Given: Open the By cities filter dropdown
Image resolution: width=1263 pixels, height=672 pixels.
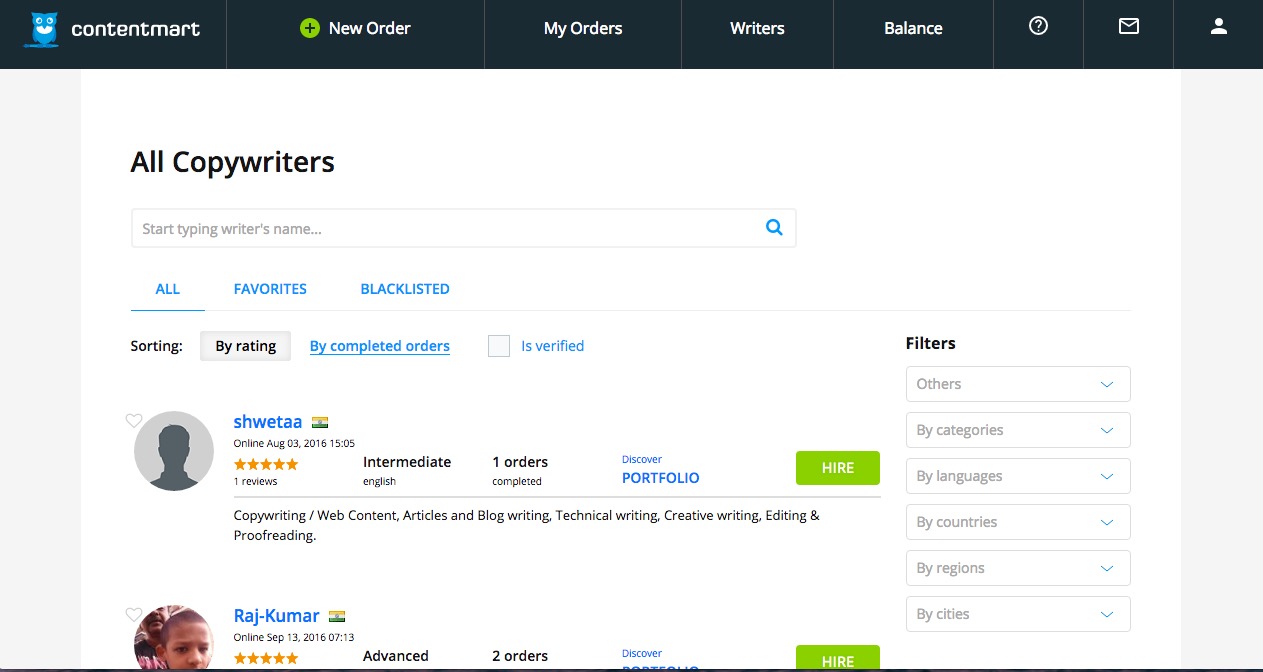Looking at the screenshot, I should [x=1018, y=614].
